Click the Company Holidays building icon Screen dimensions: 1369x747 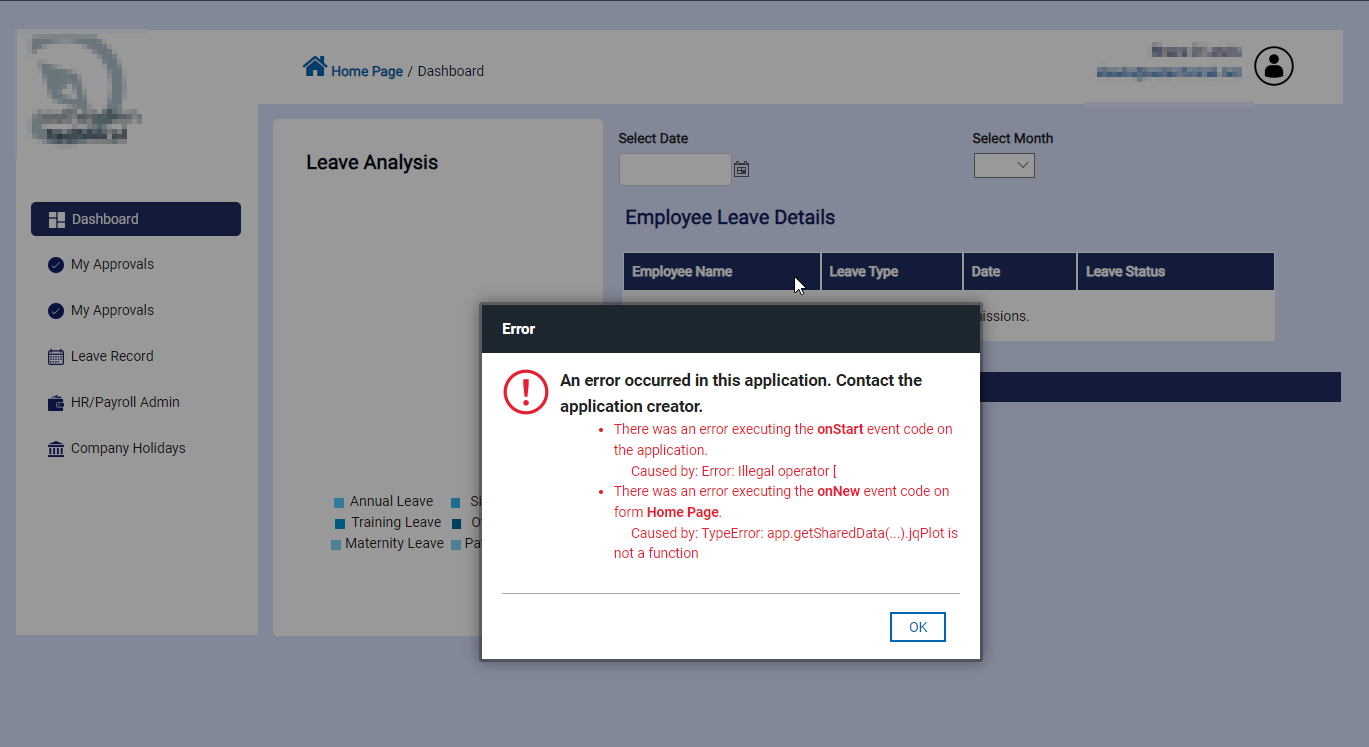click(x=56, y=449)
